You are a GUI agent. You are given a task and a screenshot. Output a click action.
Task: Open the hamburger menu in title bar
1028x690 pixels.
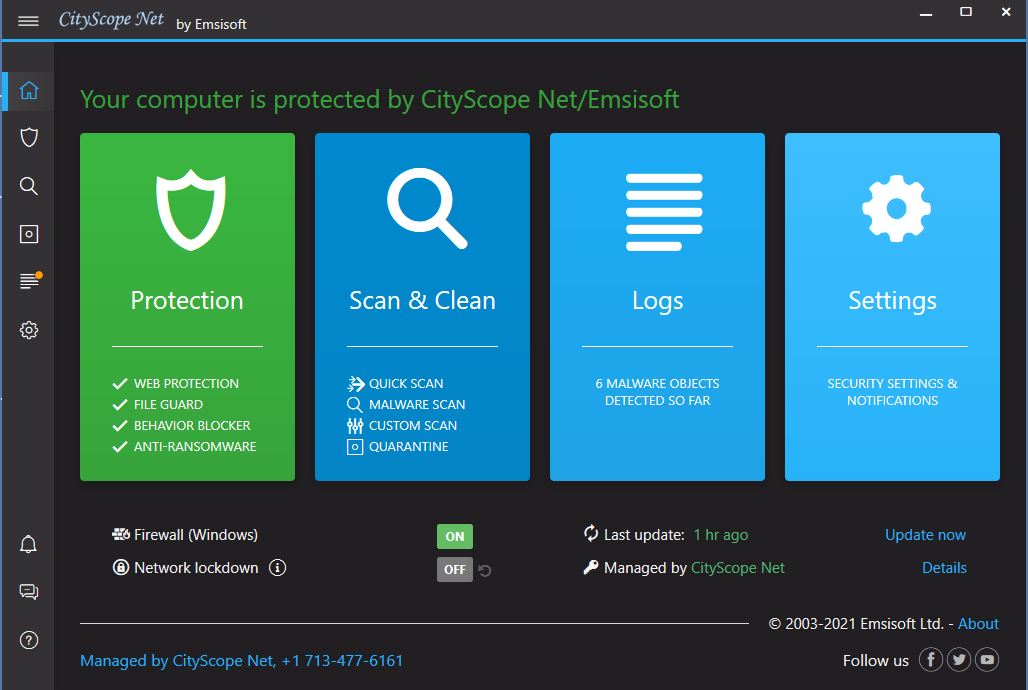click(x=28, y=21)
